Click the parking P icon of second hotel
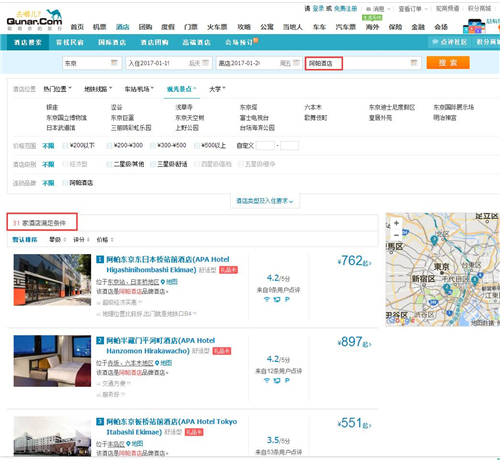 pyautogui.click(x=287, y=381)
